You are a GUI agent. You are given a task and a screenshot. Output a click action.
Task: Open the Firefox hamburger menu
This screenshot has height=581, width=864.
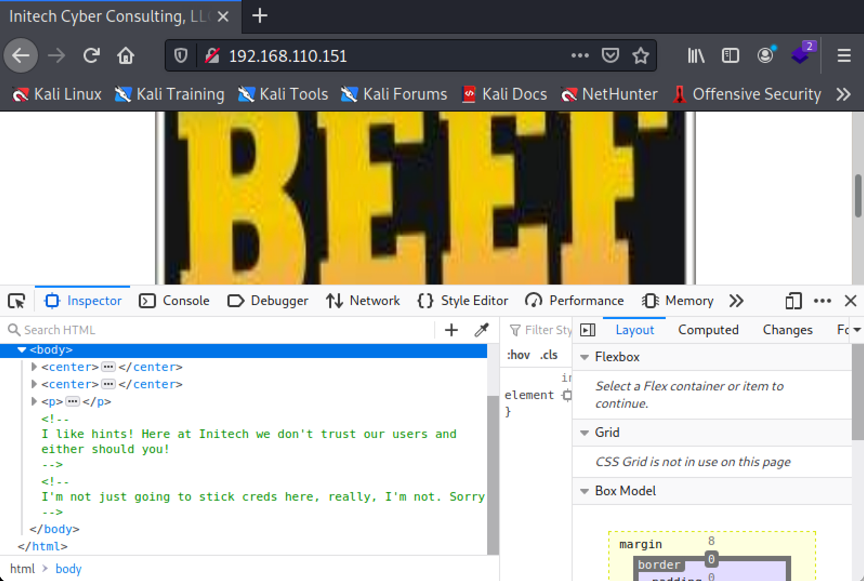coord(844,56)
